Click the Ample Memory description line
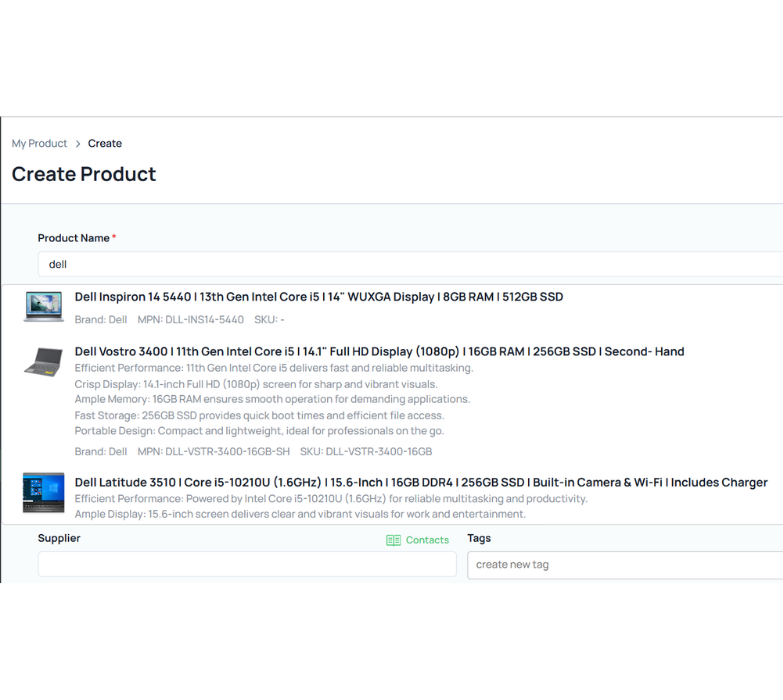 click(273, 399)
